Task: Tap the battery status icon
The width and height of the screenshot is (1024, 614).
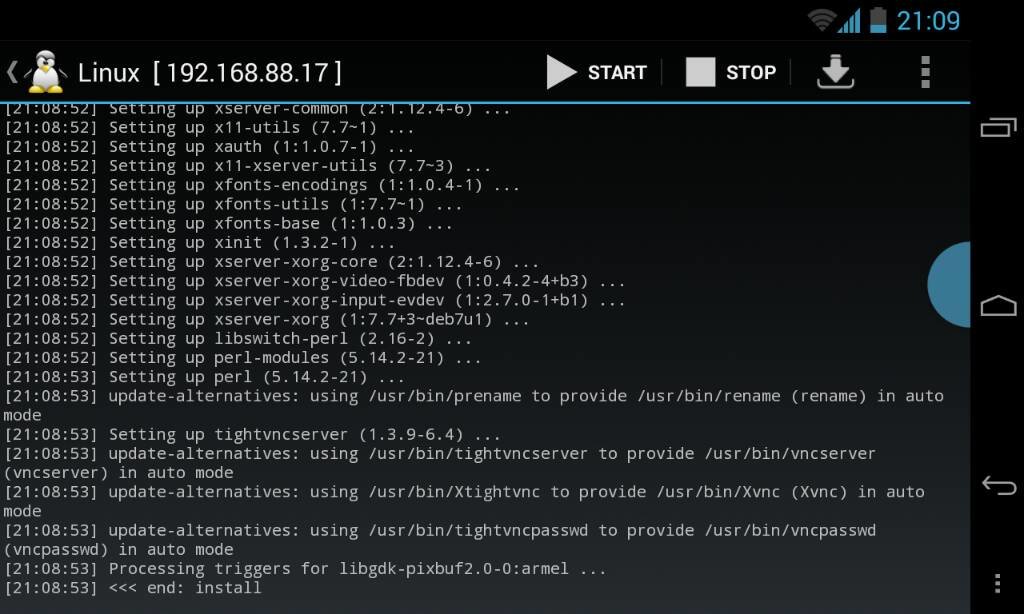Action: (878, 20)
